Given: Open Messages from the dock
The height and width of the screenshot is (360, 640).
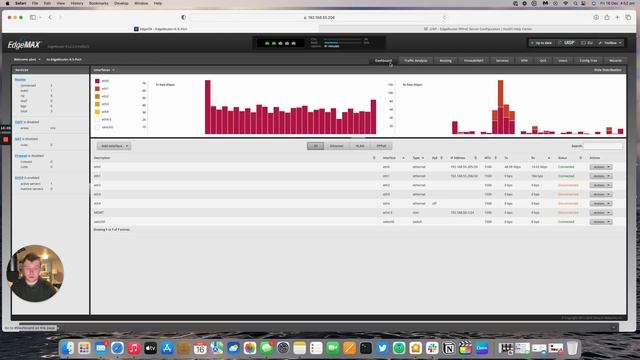Looking at the screenshot, I should coord(267,348).
